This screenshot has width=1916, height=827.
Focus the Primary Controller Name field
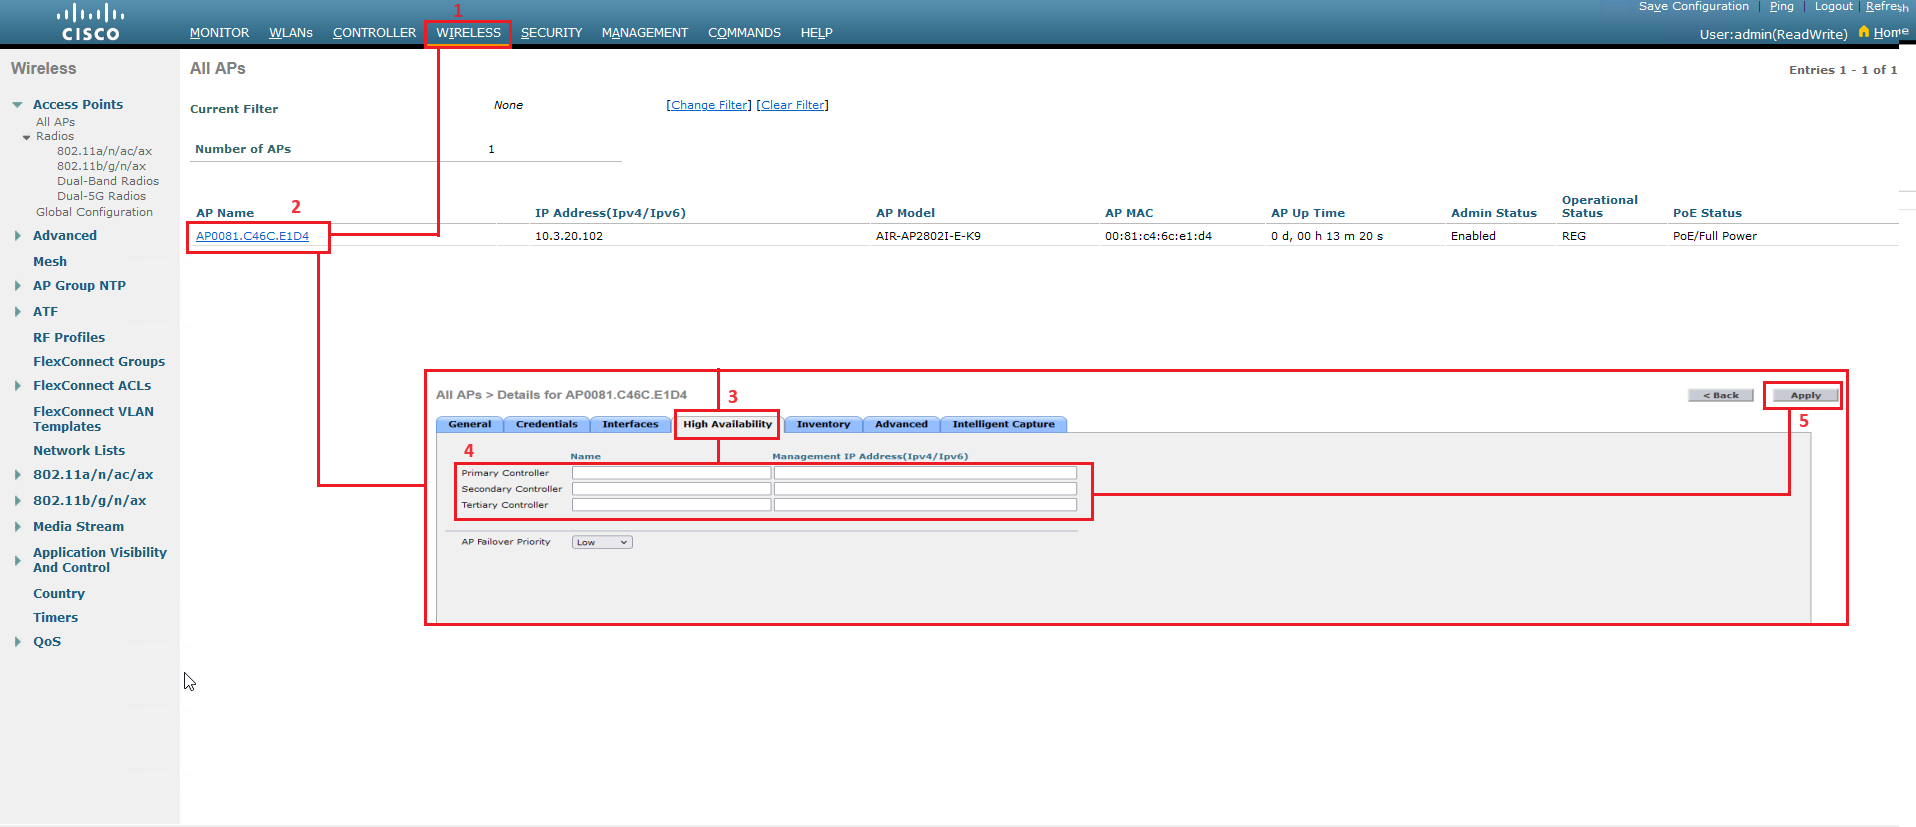671,473
